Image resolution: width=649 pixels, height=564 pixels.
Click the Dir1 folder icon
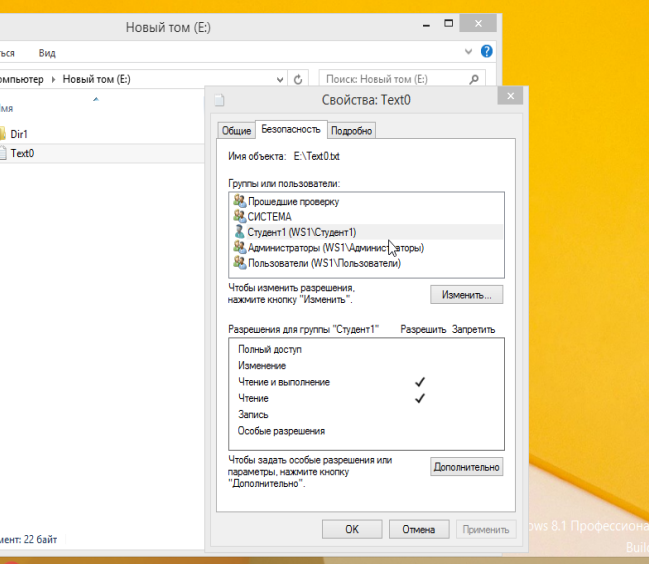click(x=3, y=133)
